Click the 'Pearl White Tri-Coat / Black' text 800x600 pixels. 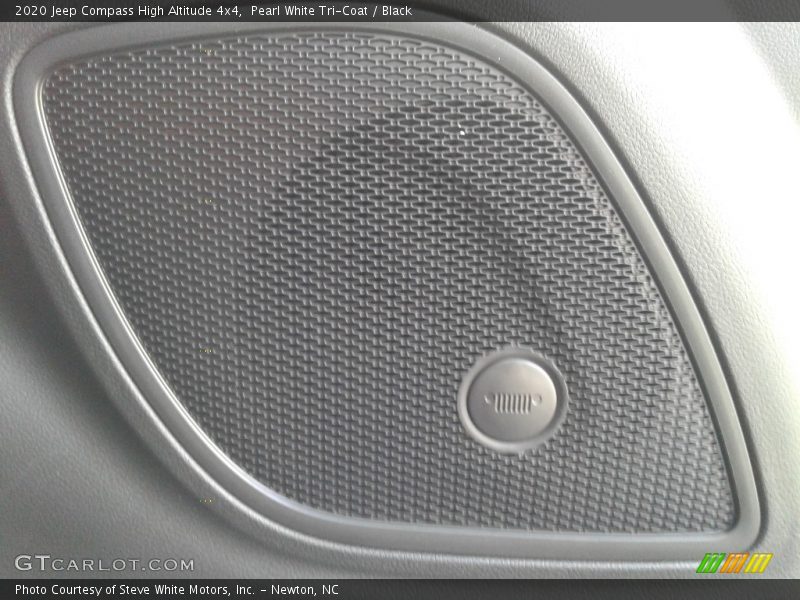pos(331,11)
